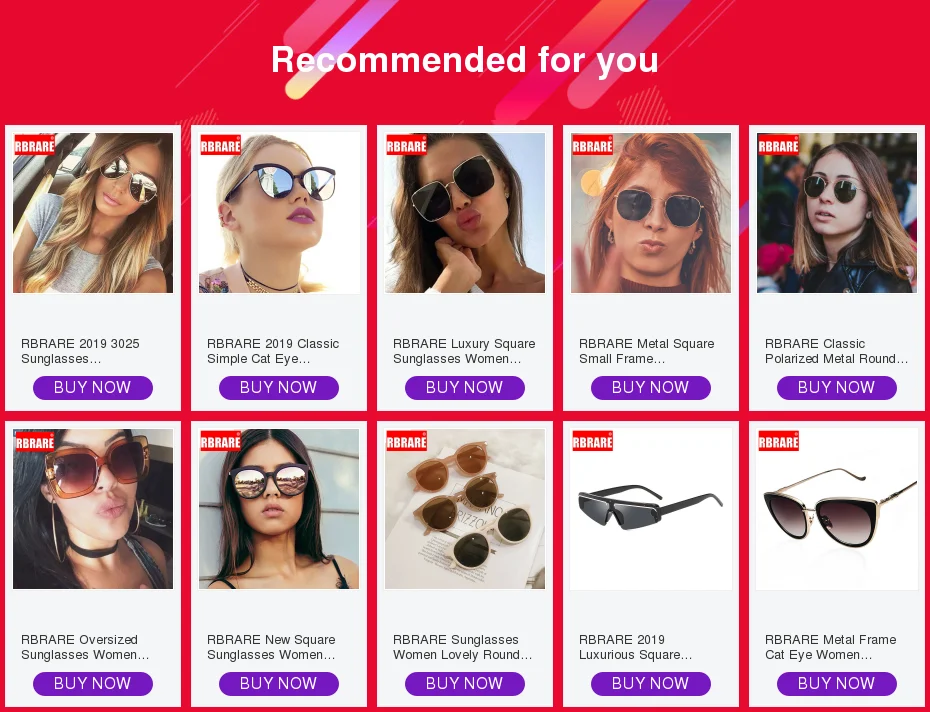Open RBRARE Oversized Sunglasses Women title link
930x712 pixels.
pyautogui.click(x=85, y=647)
